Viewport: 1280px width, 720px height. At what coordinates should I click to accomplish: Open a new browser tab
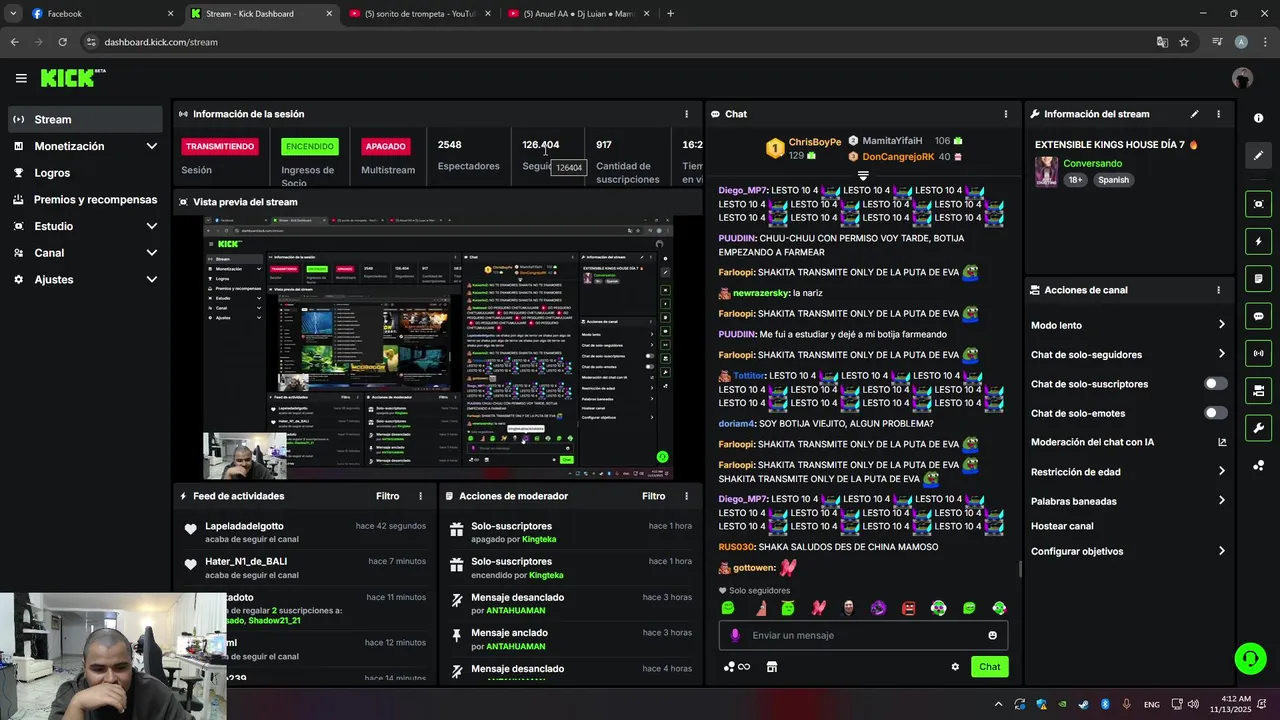click(670, 14)
